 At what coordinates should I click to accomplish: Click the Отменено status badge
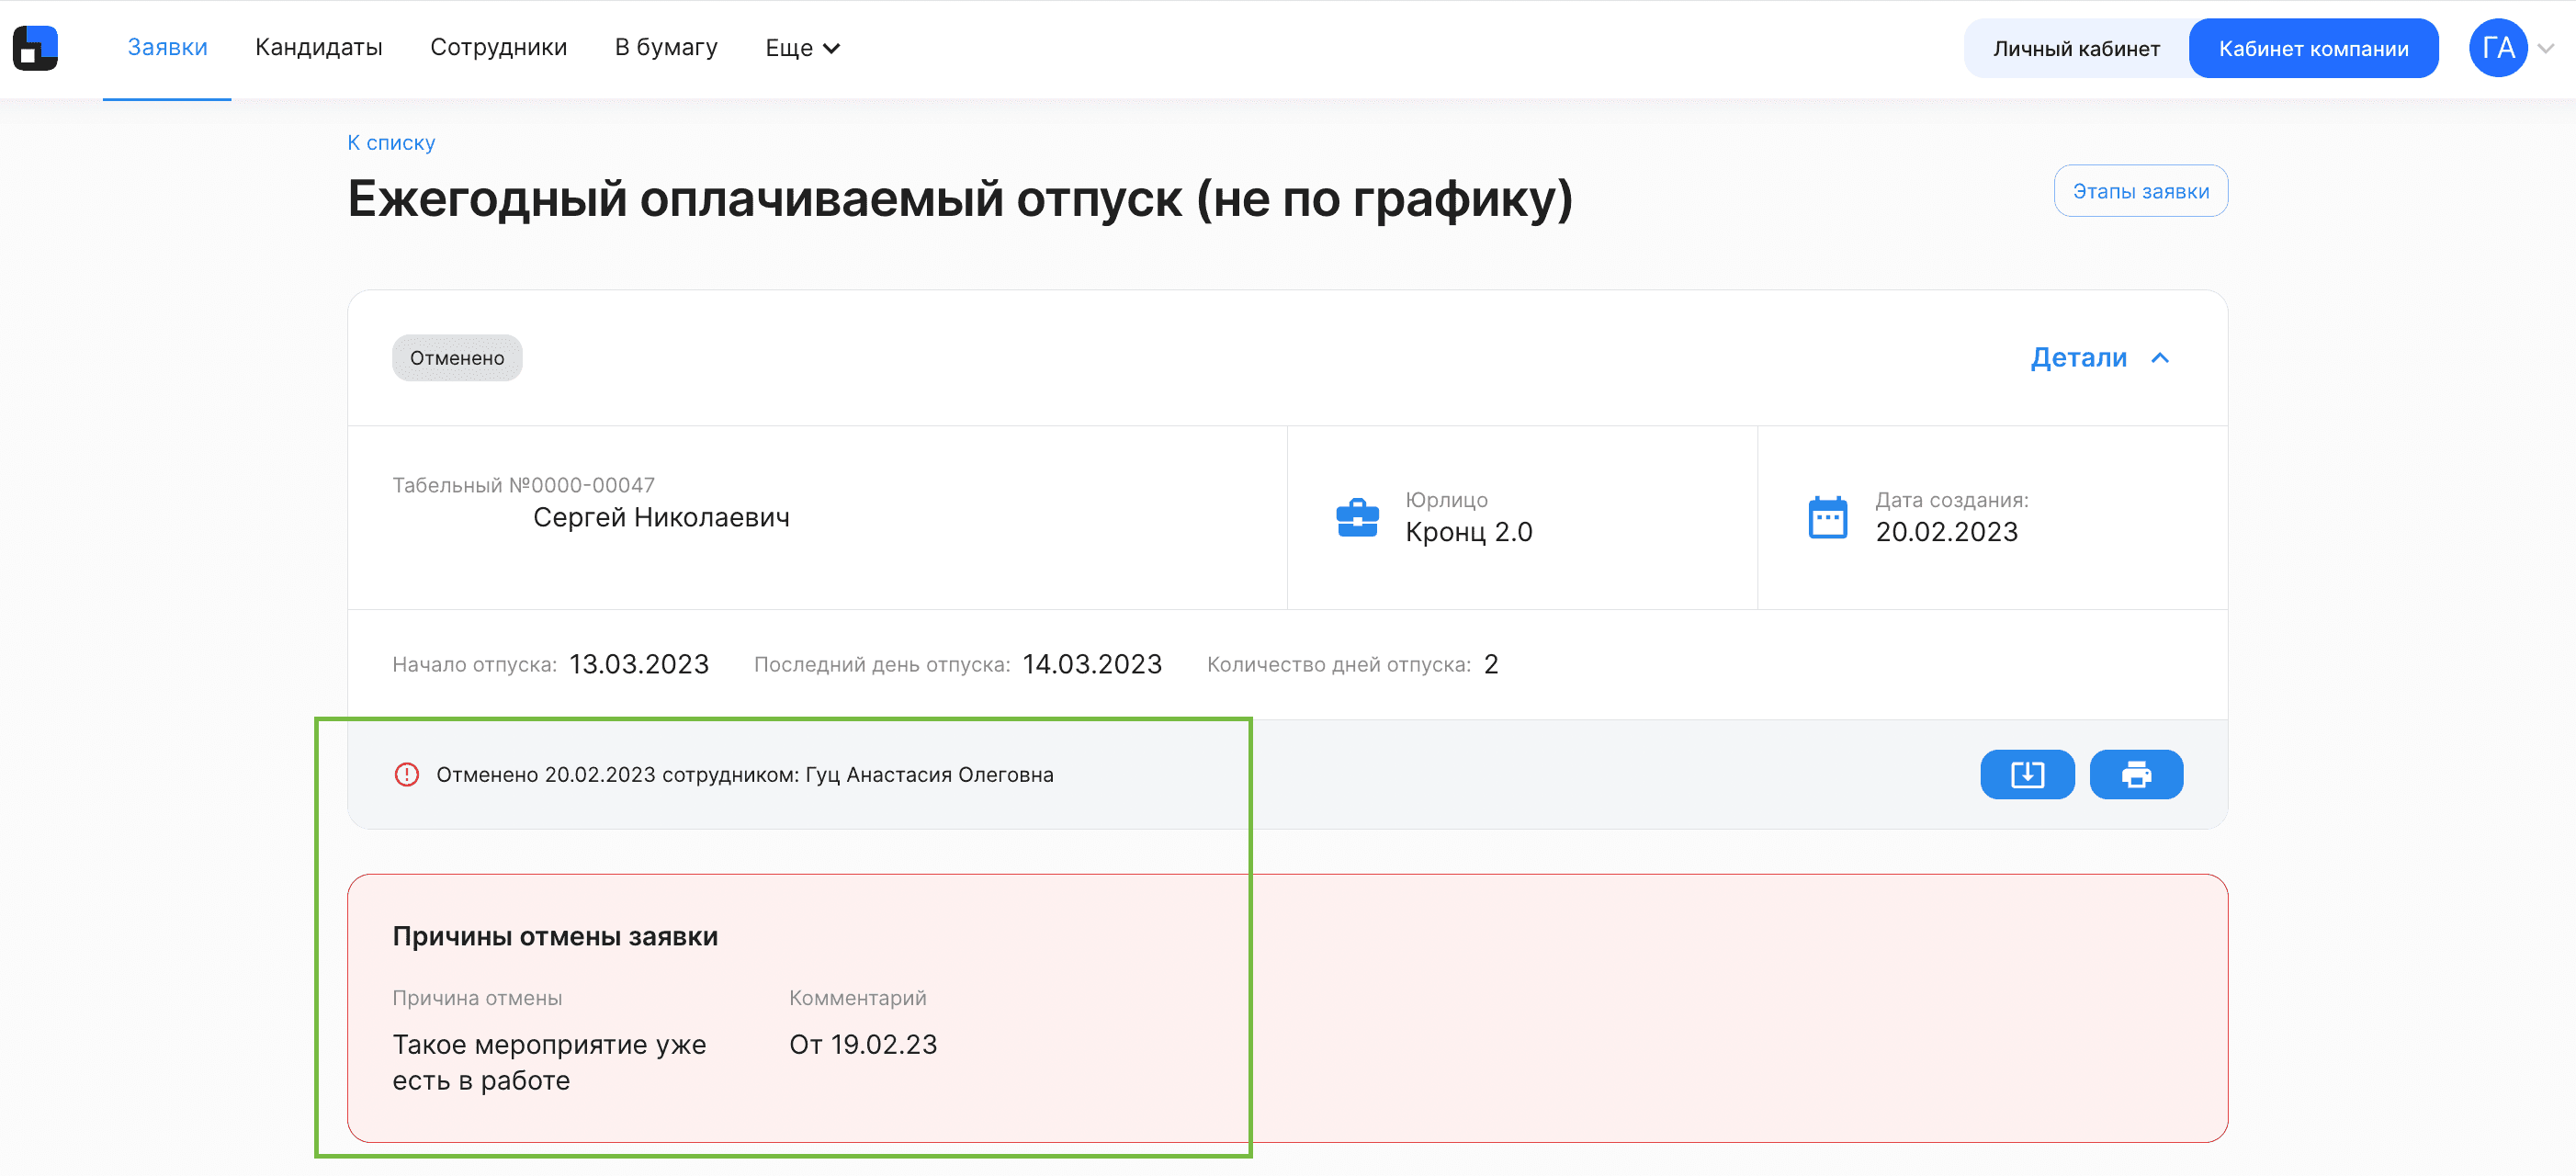pos(457,358)
